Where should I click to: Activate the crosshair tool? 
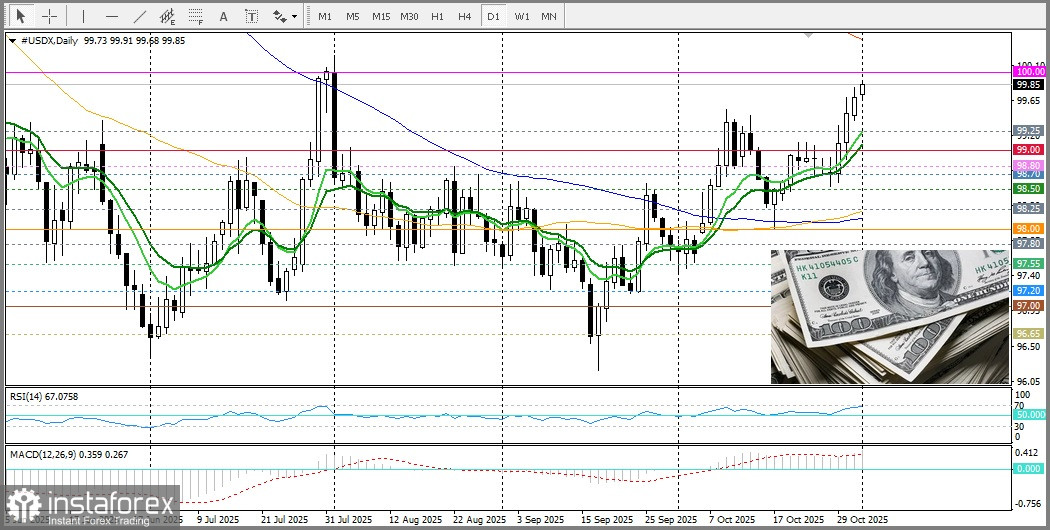point(49,16)
